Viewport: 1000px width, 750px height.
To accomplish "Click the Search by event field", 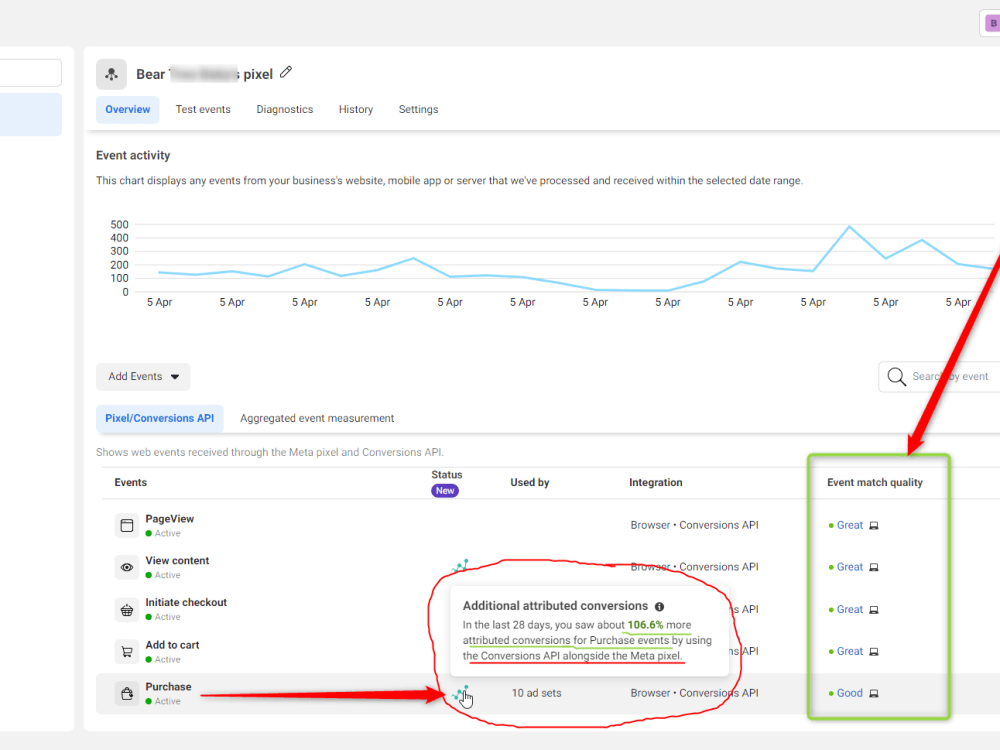I will [x=939, y=377].
